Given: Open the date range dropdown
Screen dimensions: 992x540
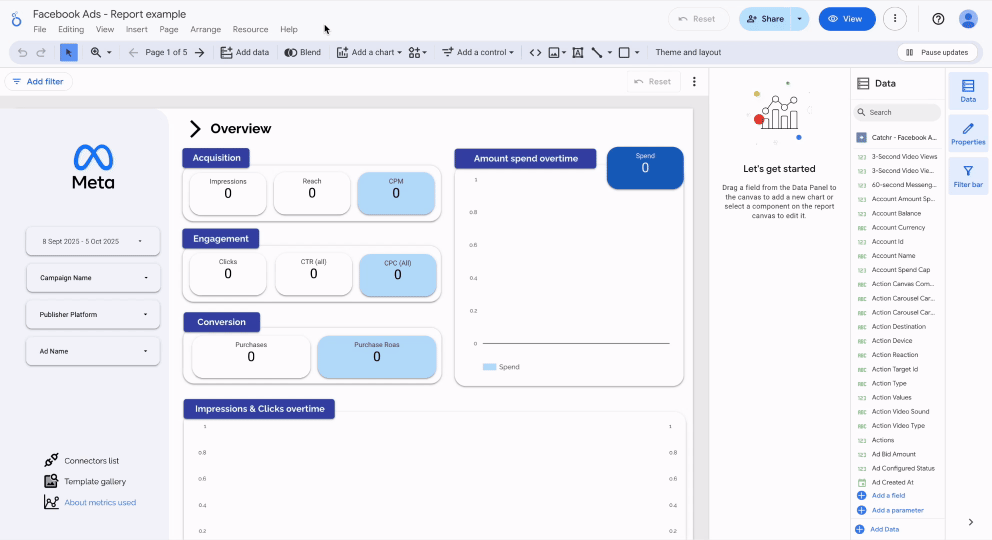Looking at the screenshot, I should click(x=92, y=242).
